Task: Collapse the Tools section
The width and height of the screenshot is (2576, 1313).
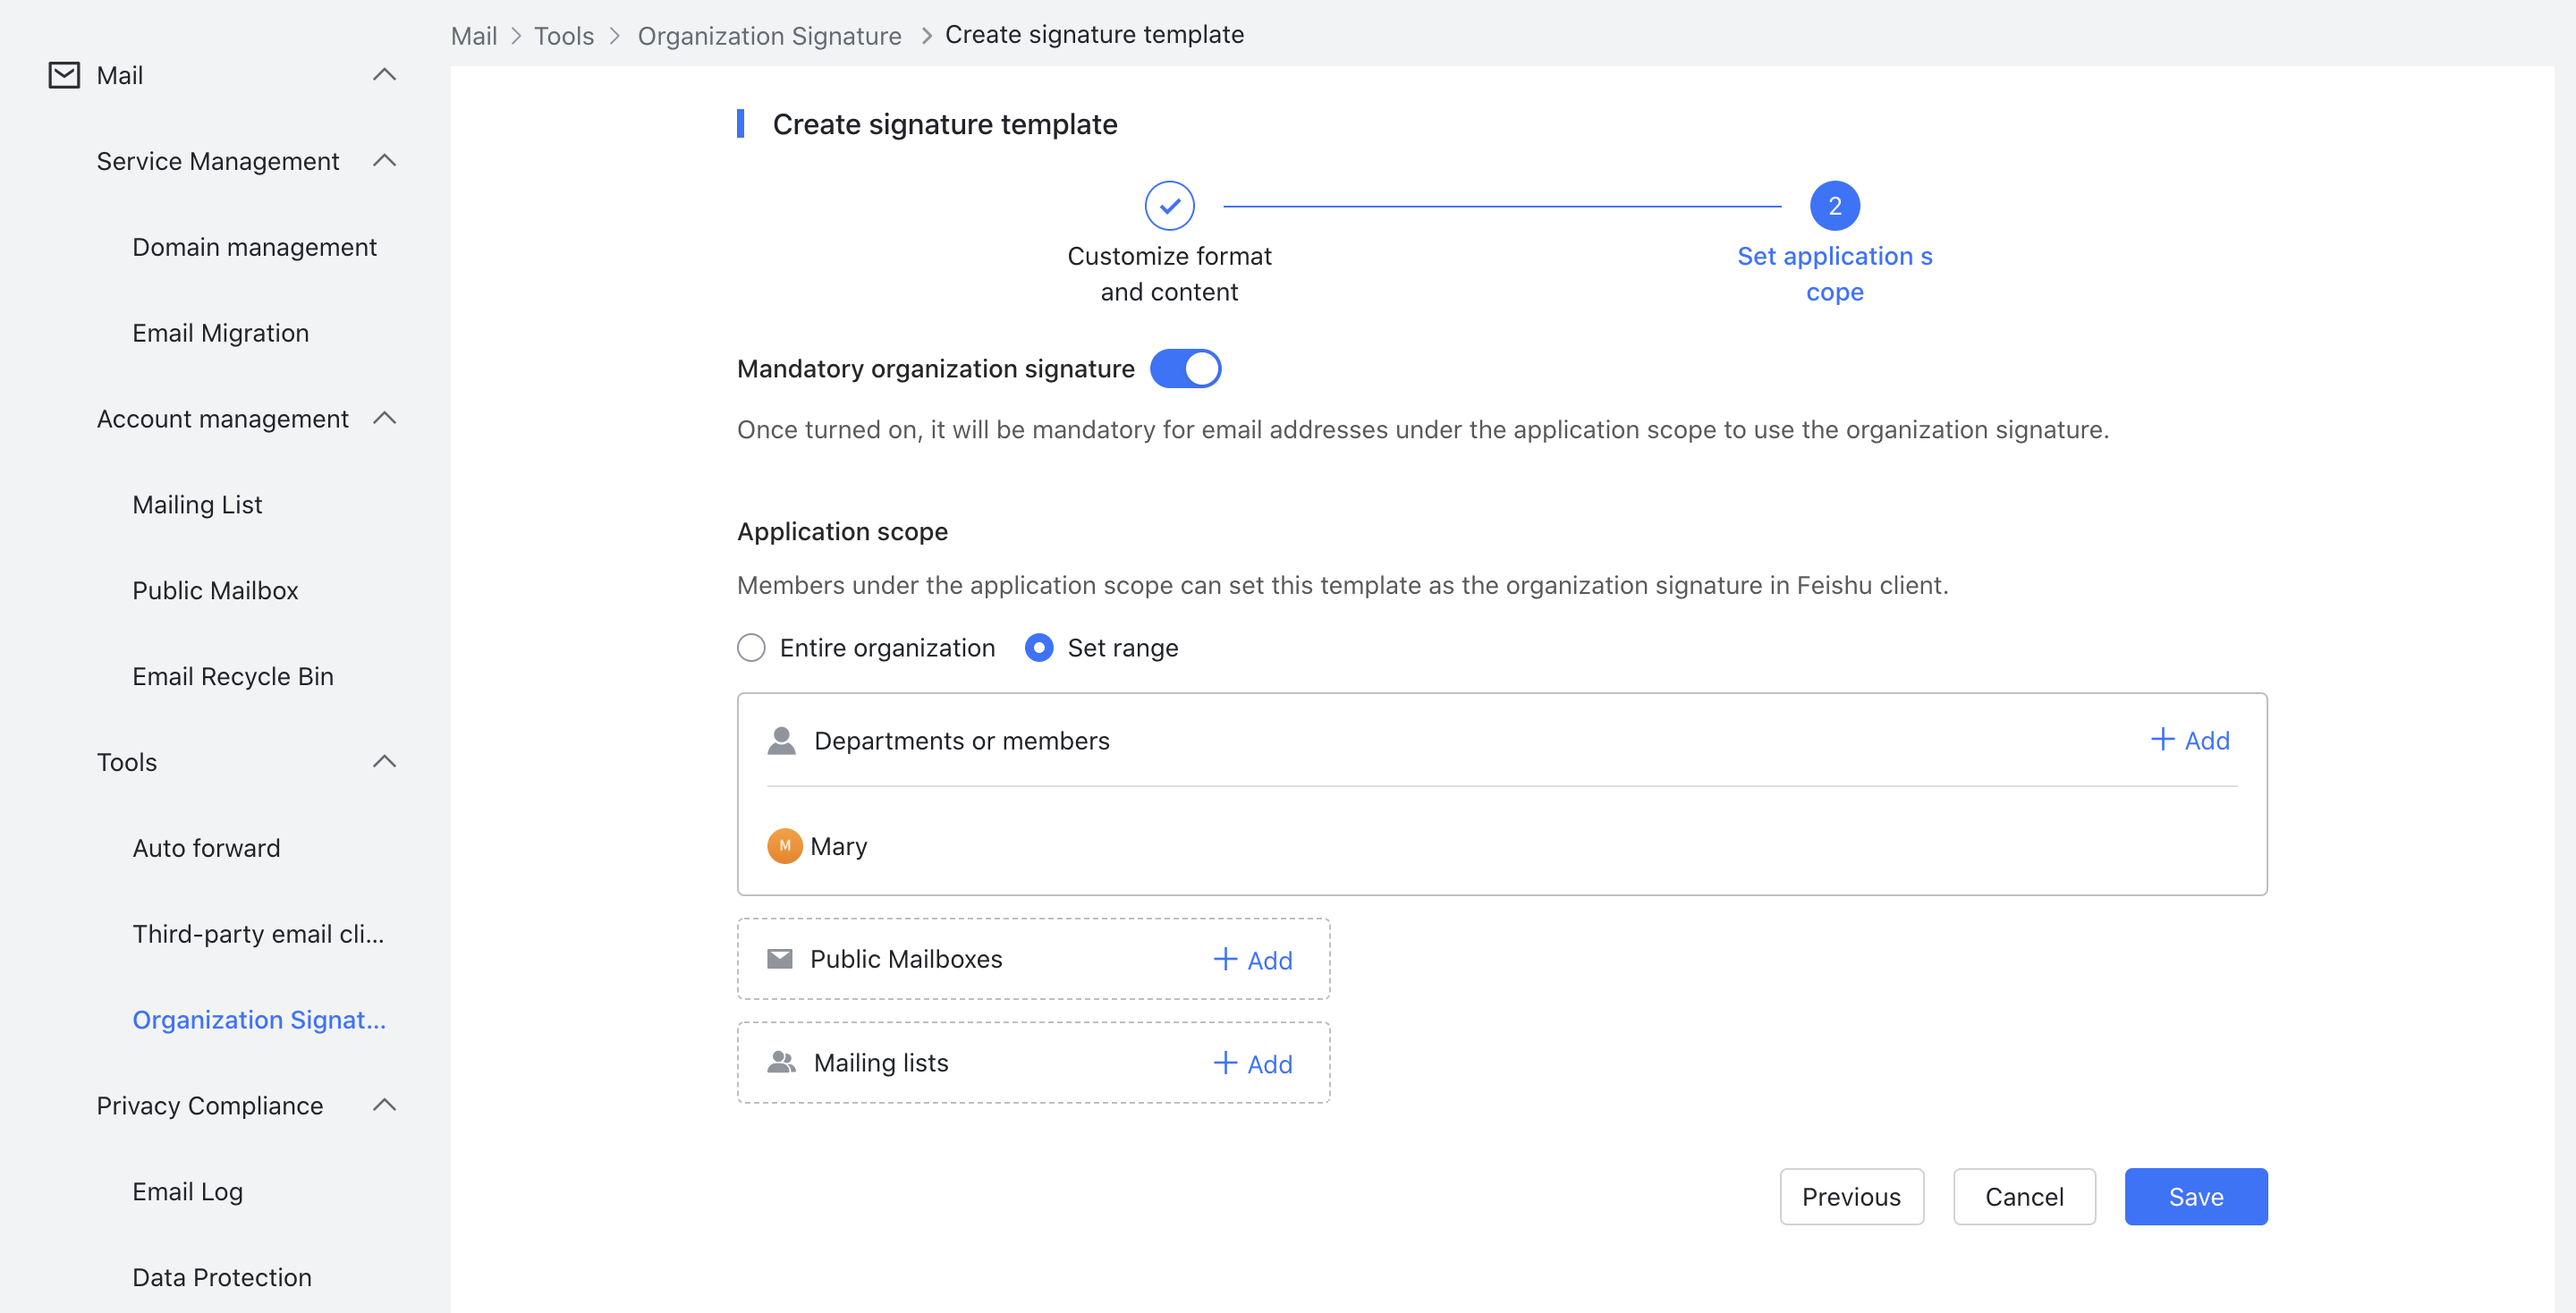Action: click(x=386, y=761)
